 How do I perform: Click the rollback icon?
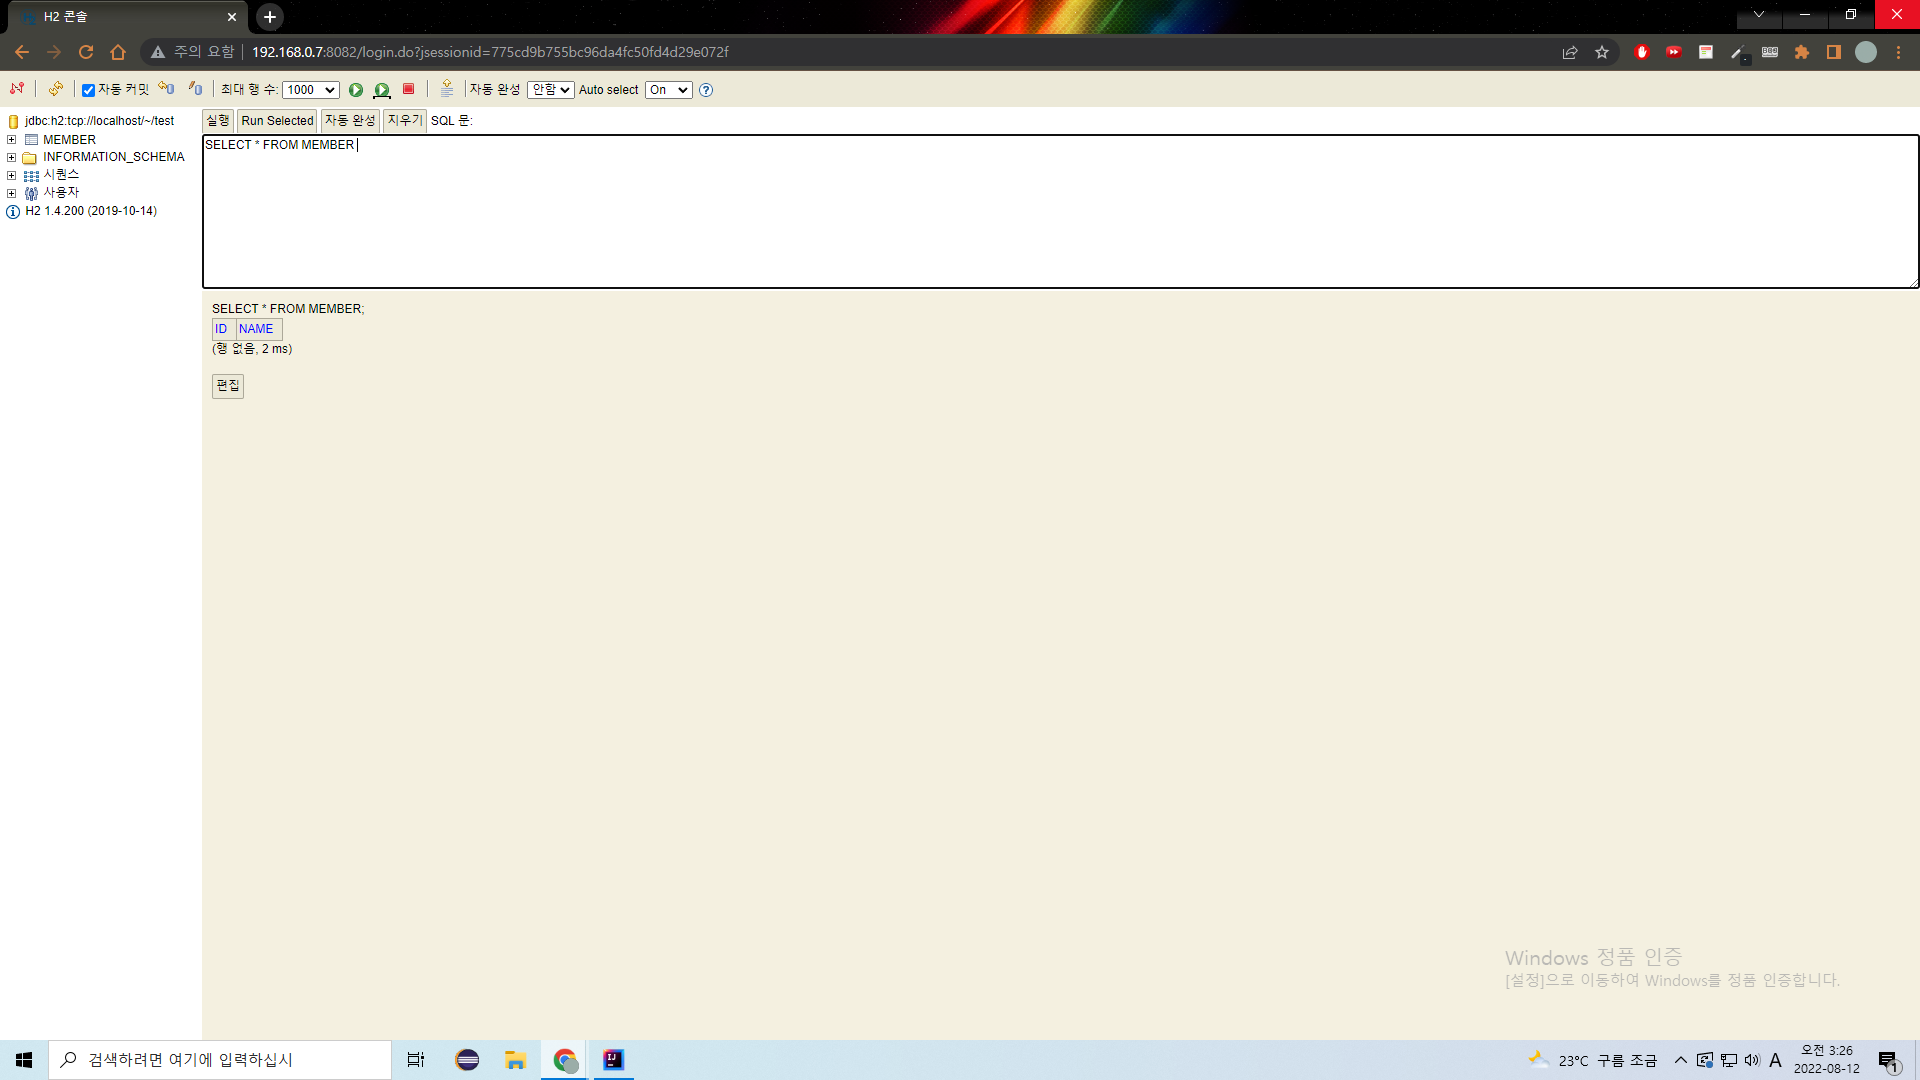[x=166, y=89]
